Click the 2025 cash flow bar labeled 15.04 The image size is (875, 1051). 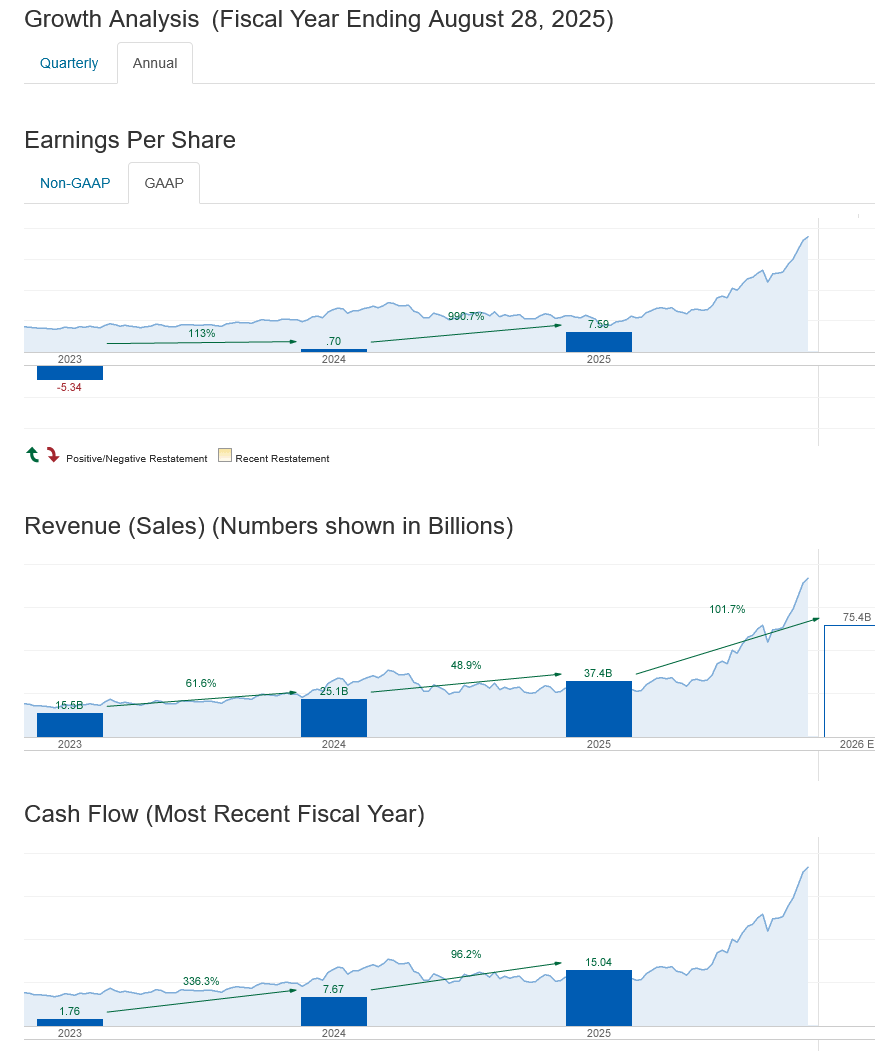(x=599, y=998)
